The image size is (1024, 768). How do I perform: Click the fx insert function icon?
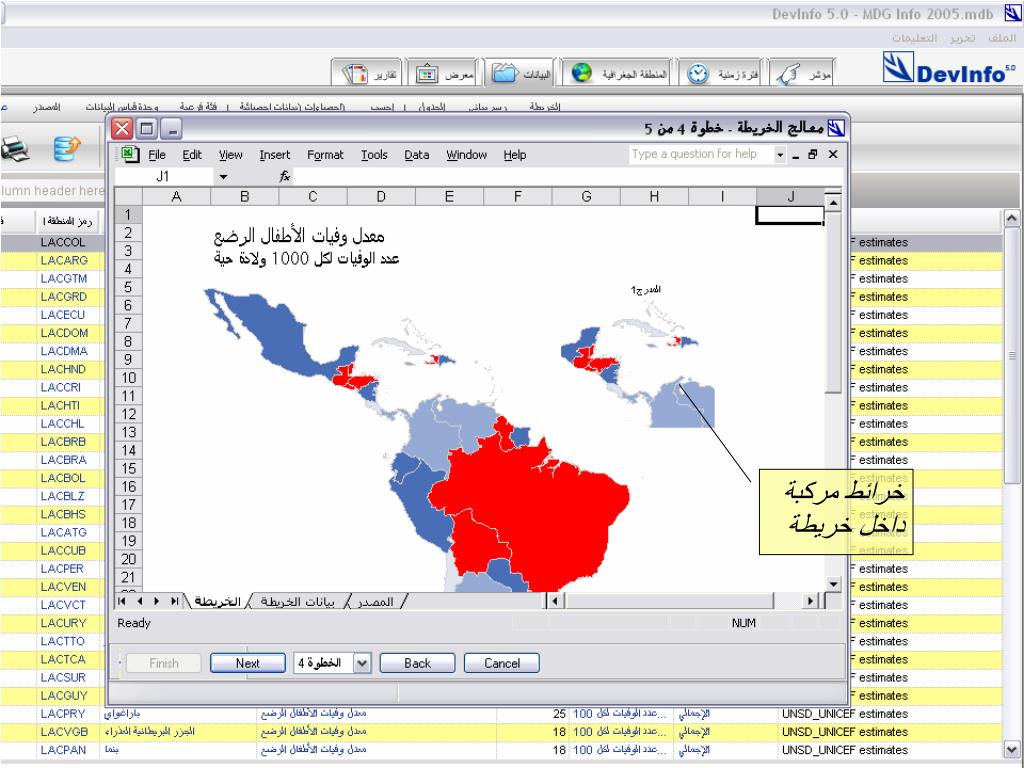pos(285,176)
